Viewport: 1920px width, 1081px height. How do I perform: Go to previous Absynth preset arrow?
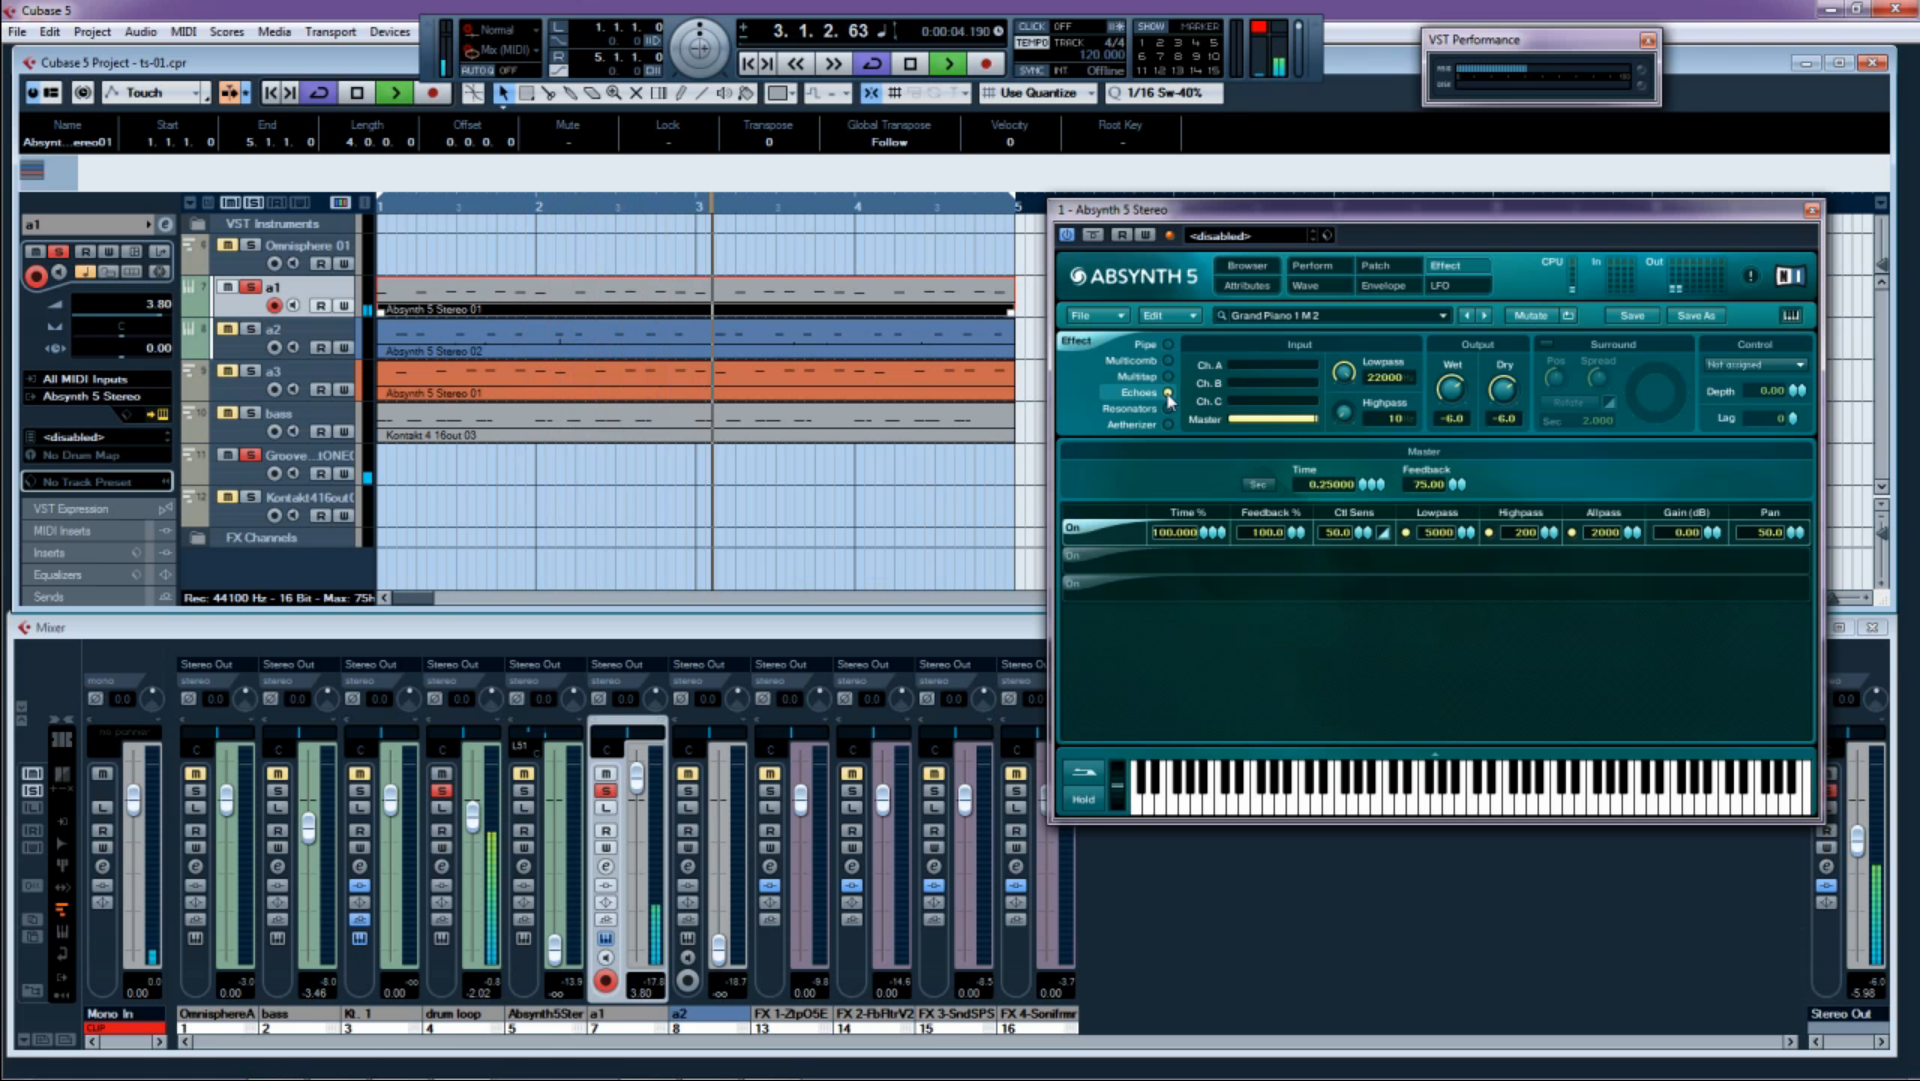point(1467,315)
